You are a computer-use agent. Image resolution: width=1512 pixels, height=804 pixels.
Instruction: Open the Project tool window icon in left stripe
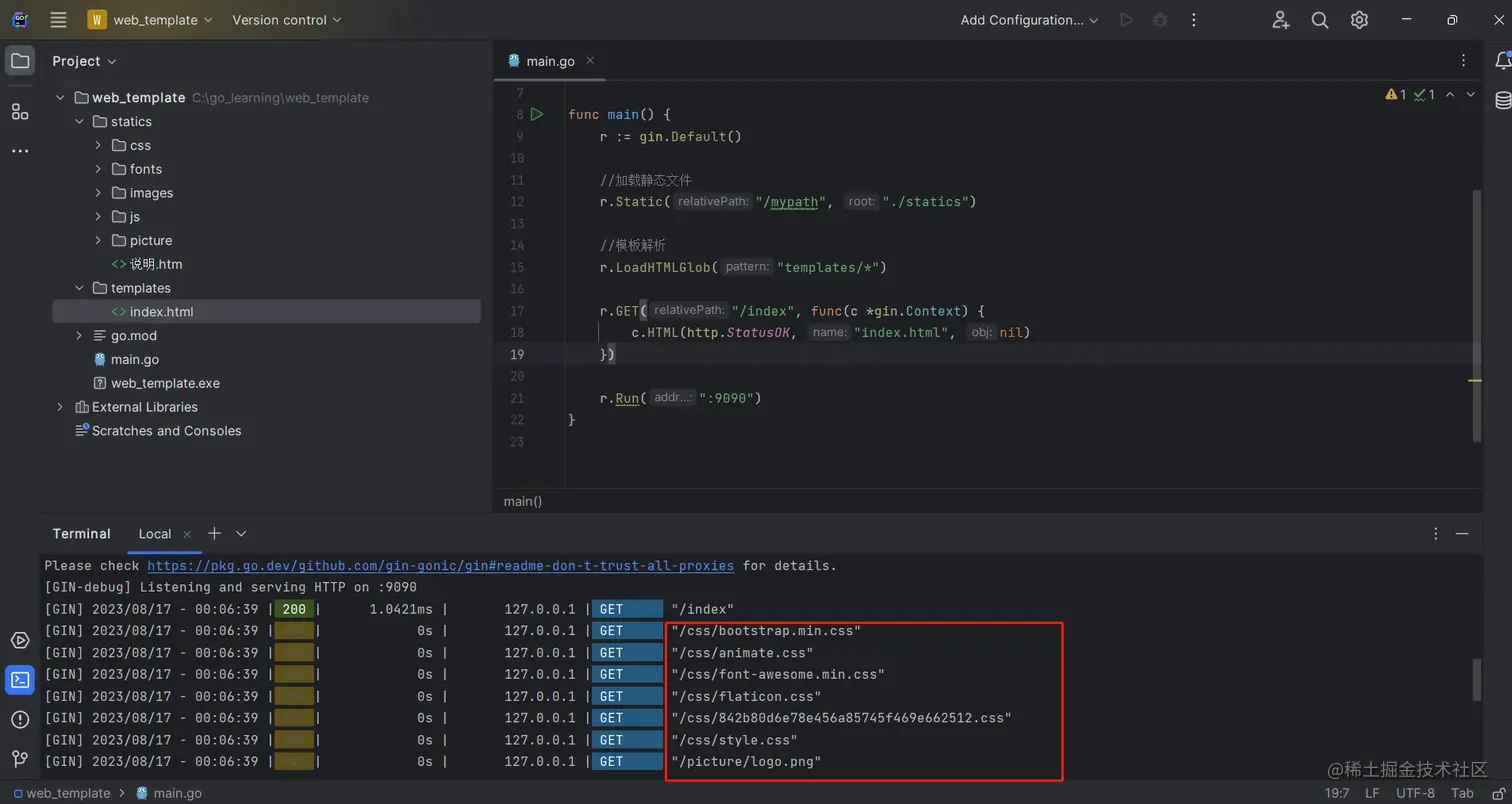point(20,62)
